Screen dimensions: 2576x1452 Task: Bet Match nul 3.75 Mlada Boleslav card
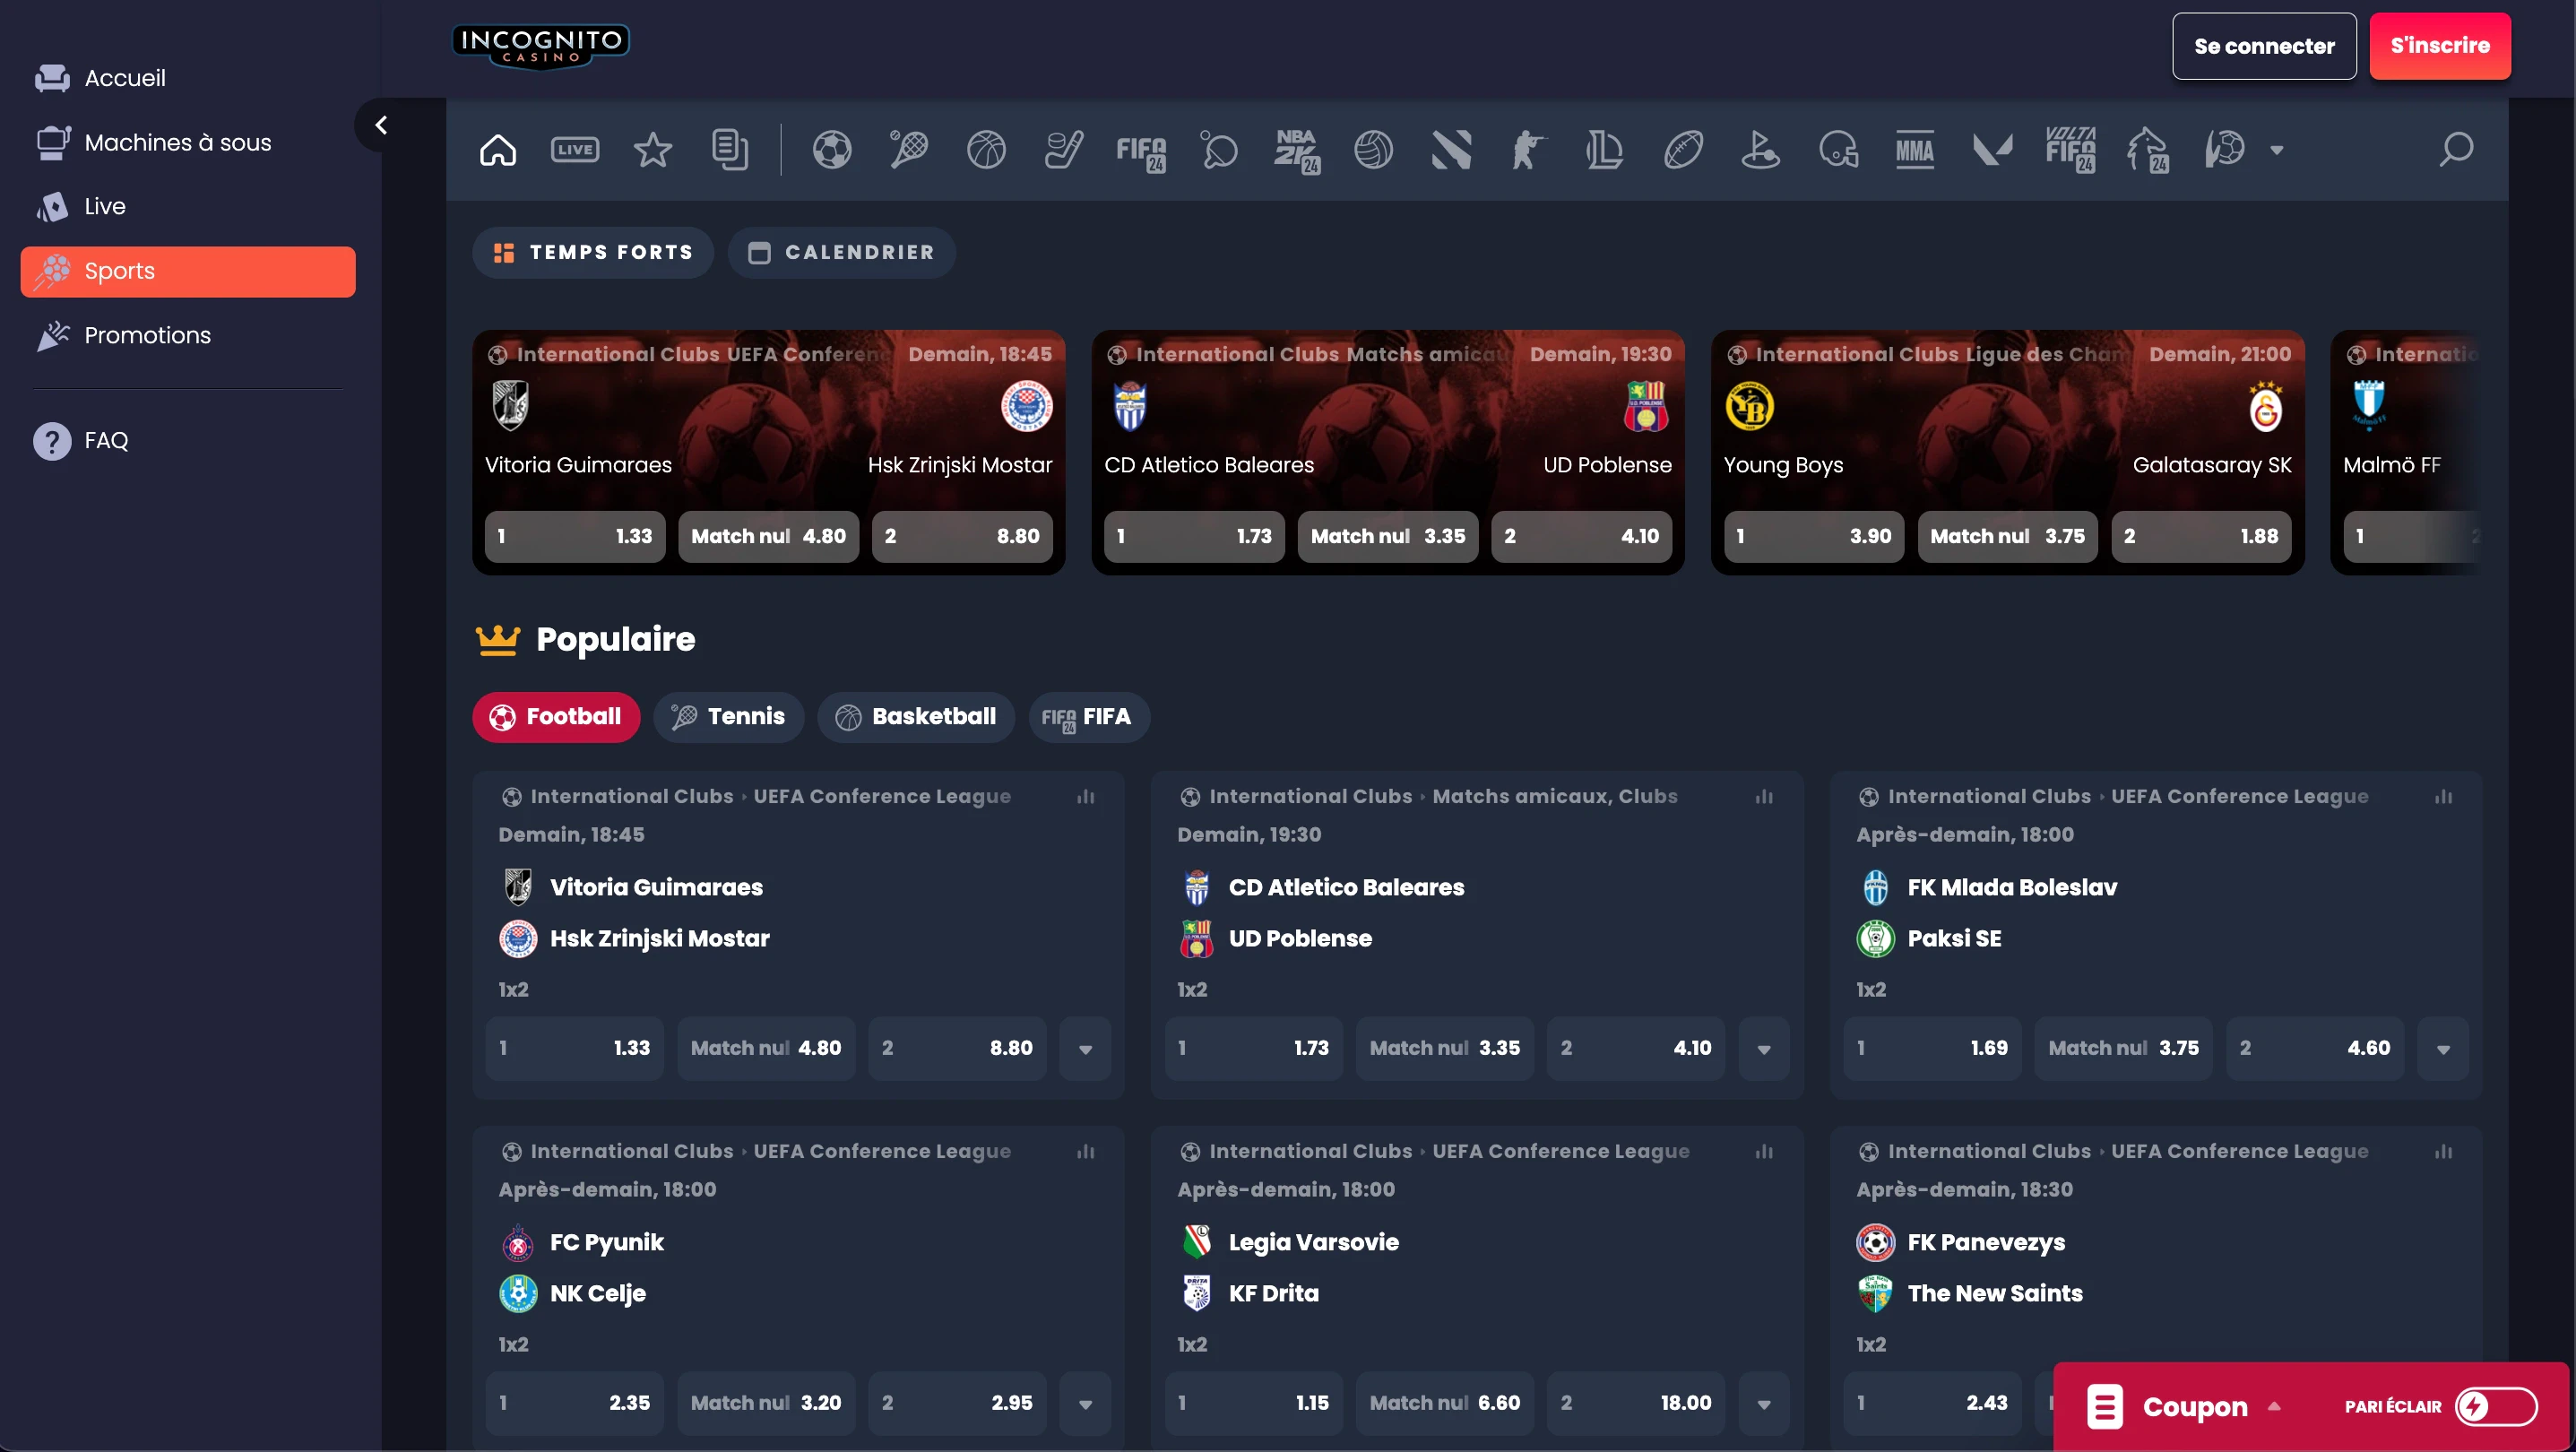pos(2123,1049)
